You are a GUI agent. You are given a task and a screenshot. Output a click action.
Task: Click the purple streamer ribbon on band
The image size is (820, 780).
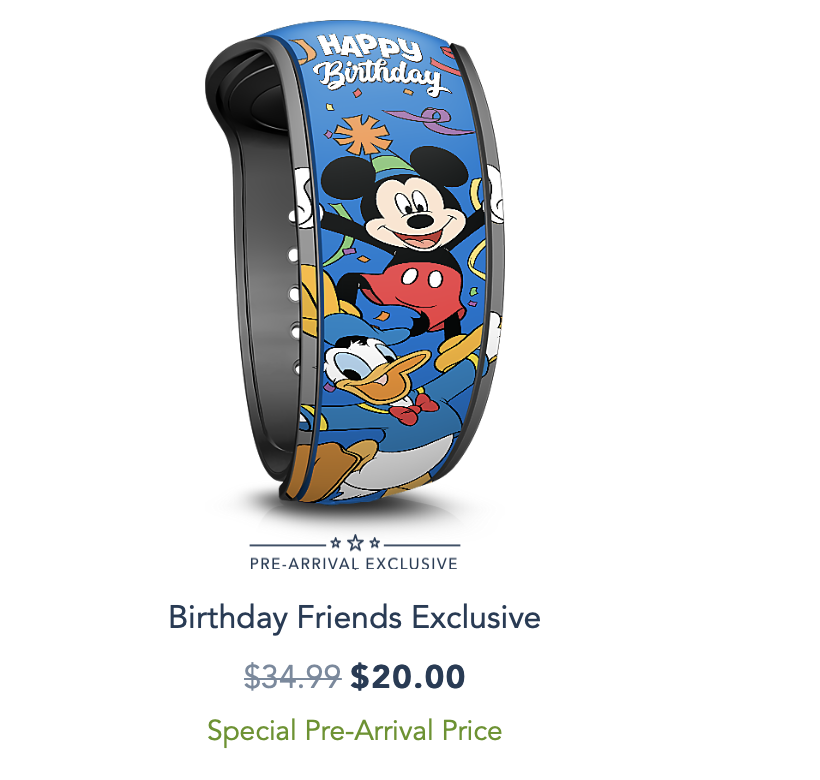(x=431, y=120)
